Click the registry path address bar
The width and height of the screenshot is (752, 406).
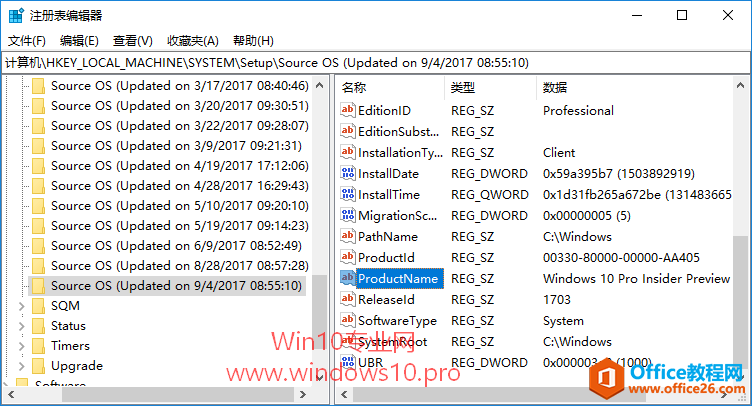click(x=376, y=63)
